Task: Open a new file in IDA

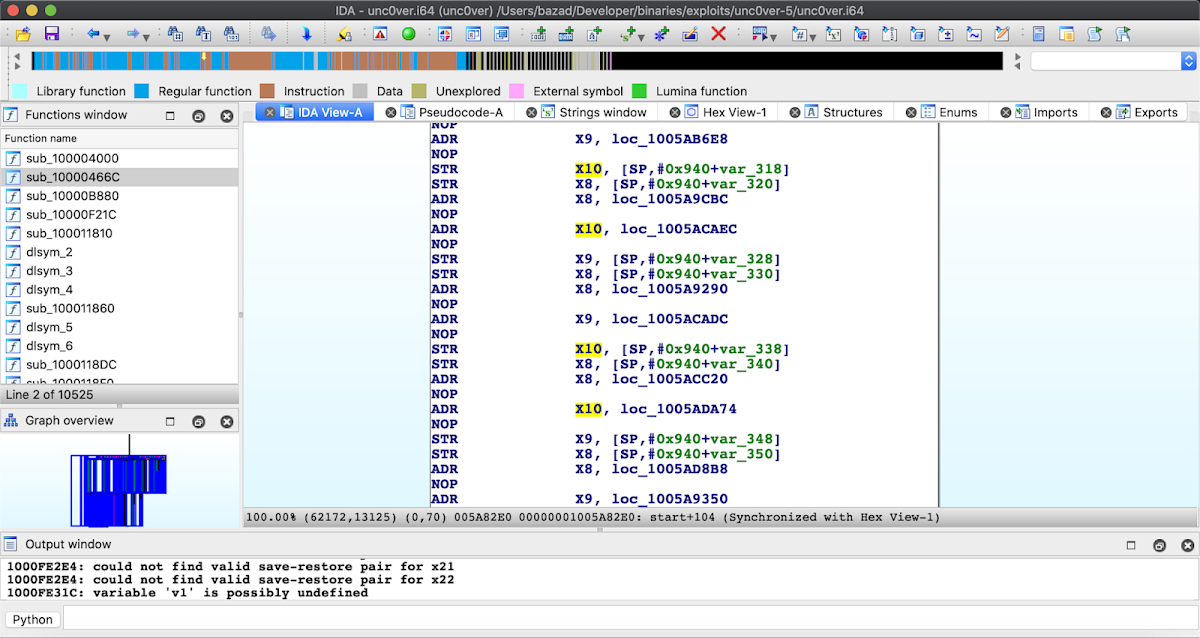Action: tap(22, 32)
